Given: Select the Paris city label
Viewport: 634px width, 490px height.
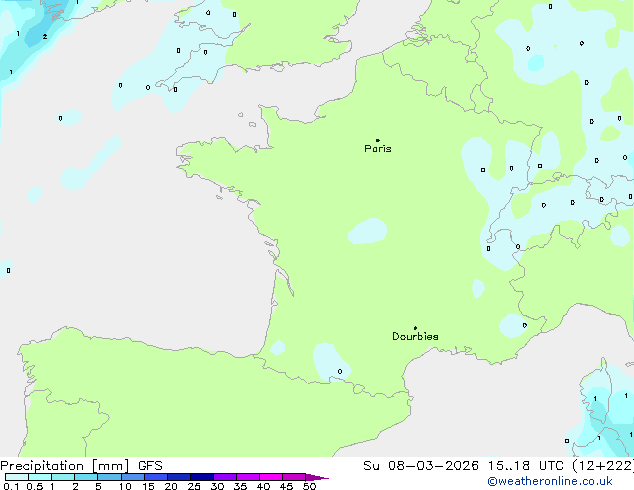Looking at the screenshot, I should click(378, 149).
